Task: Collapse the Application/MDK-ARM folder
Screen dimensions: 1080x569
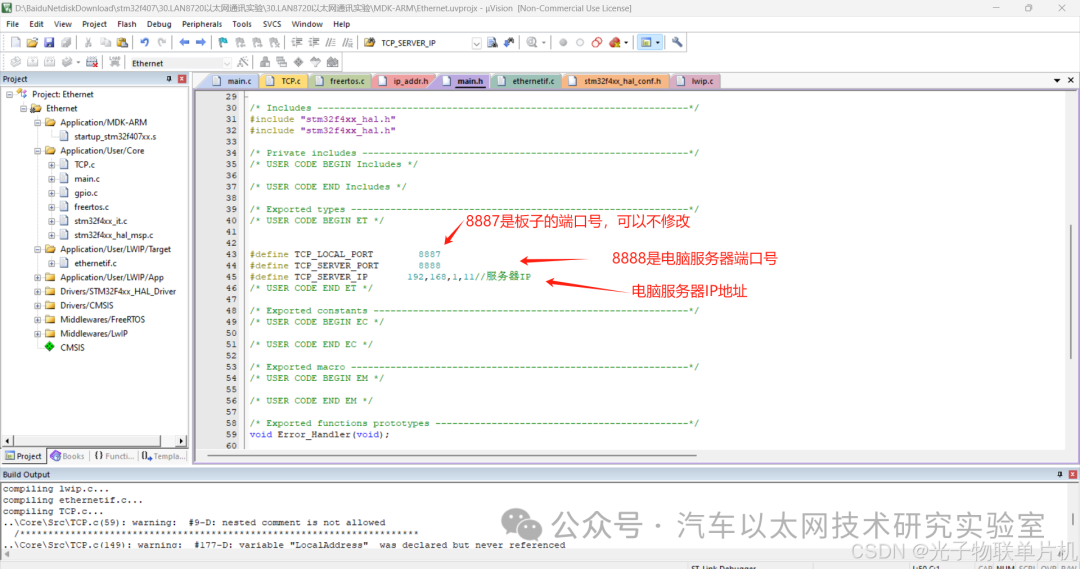Action: pos(38,122)
